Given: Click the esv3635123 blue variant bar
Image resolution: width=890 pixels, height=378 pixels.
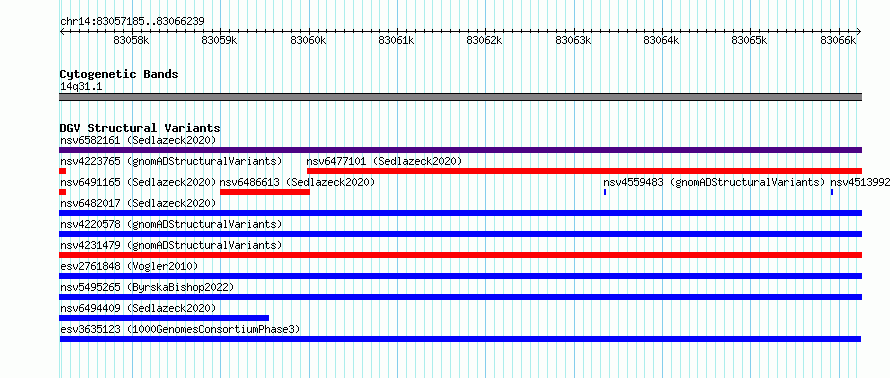Looking at the screenshot, I should 460,339.
